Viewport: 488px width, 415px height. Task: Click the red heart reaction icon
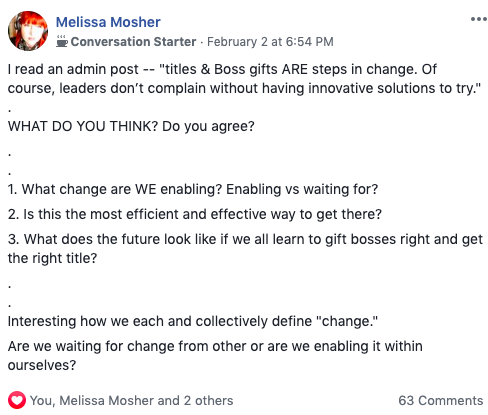click(17, 400)
